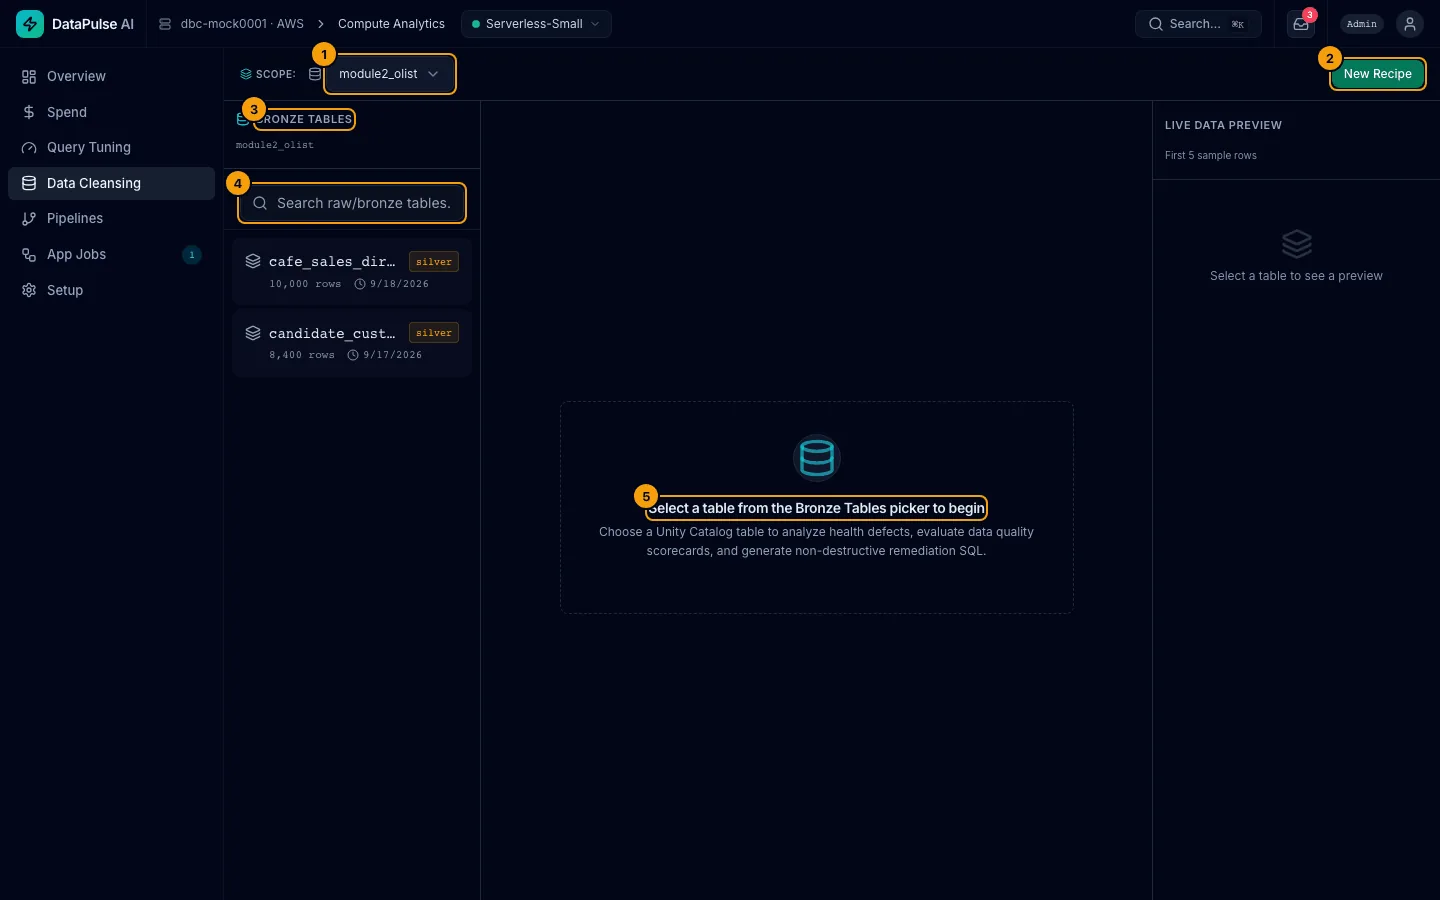Viewport: 1440px width, 900px height.
Task: Click the New Recipe button
Action: (x=1377, y=74)
